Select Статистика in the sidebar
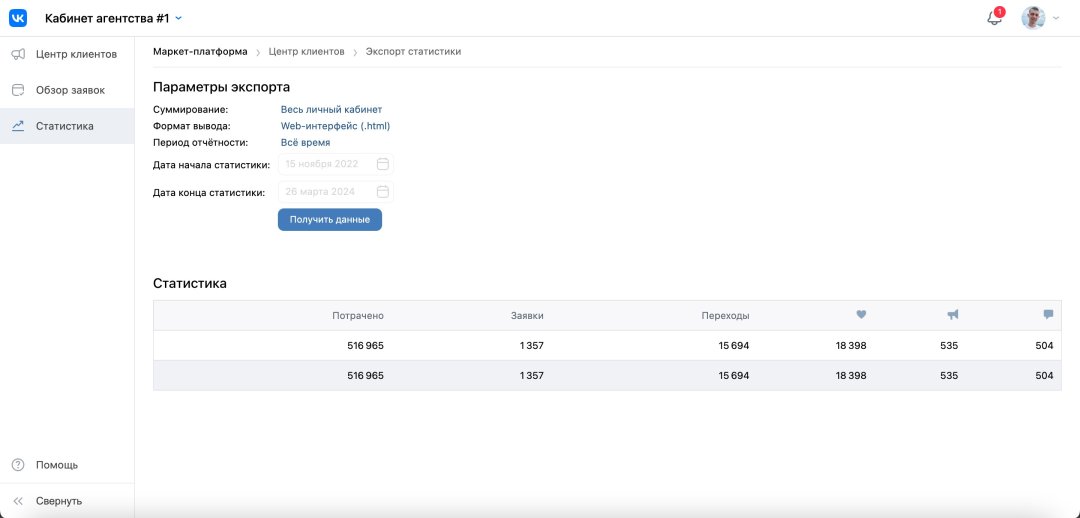The height and width of the screenshot is (518, 1080). 67,126
